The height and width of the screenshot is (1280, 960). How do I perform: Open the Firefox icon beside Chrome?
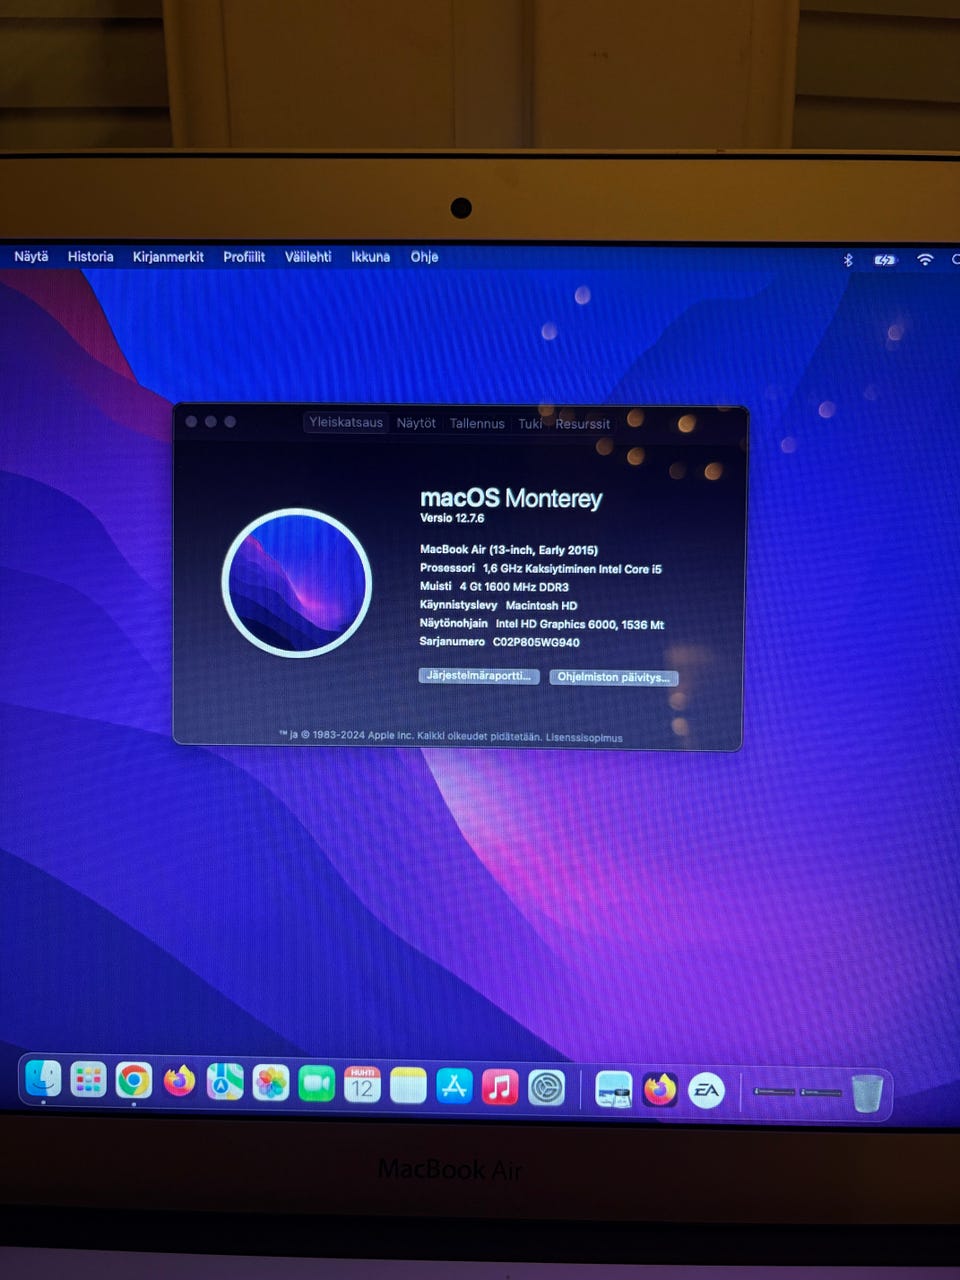point(179,1082)
